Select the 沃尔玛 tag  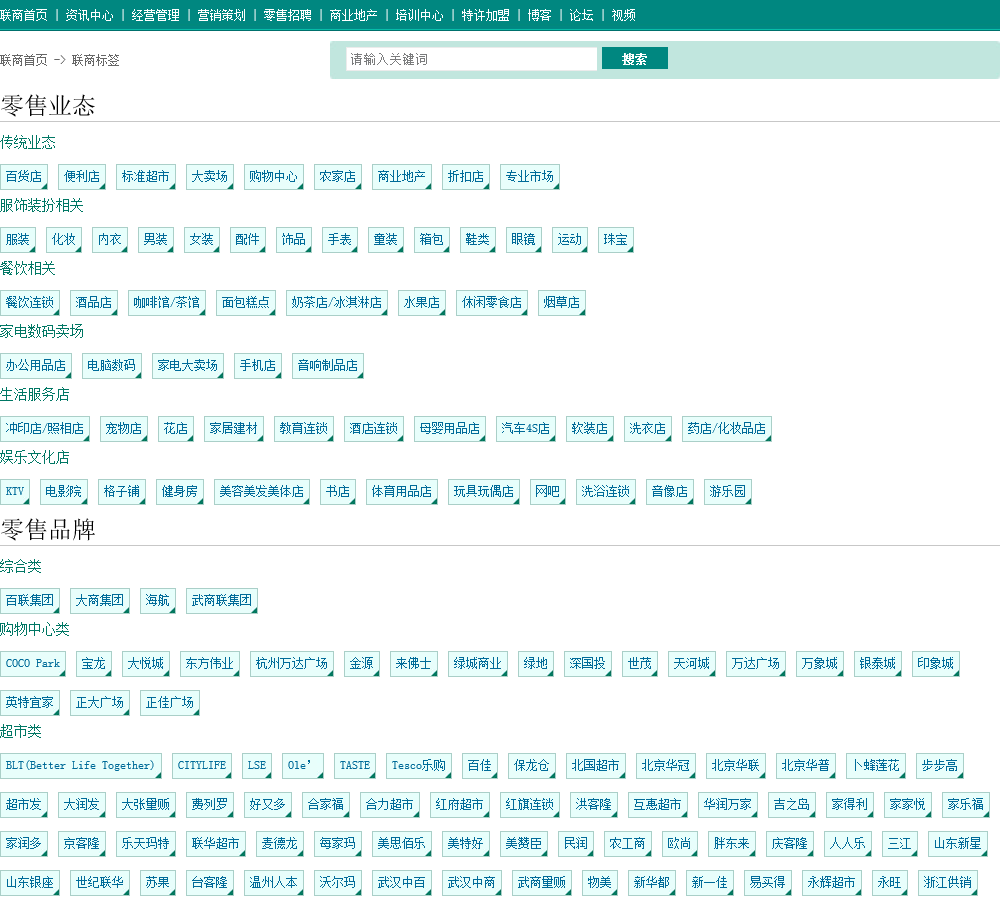pos(337,883)
